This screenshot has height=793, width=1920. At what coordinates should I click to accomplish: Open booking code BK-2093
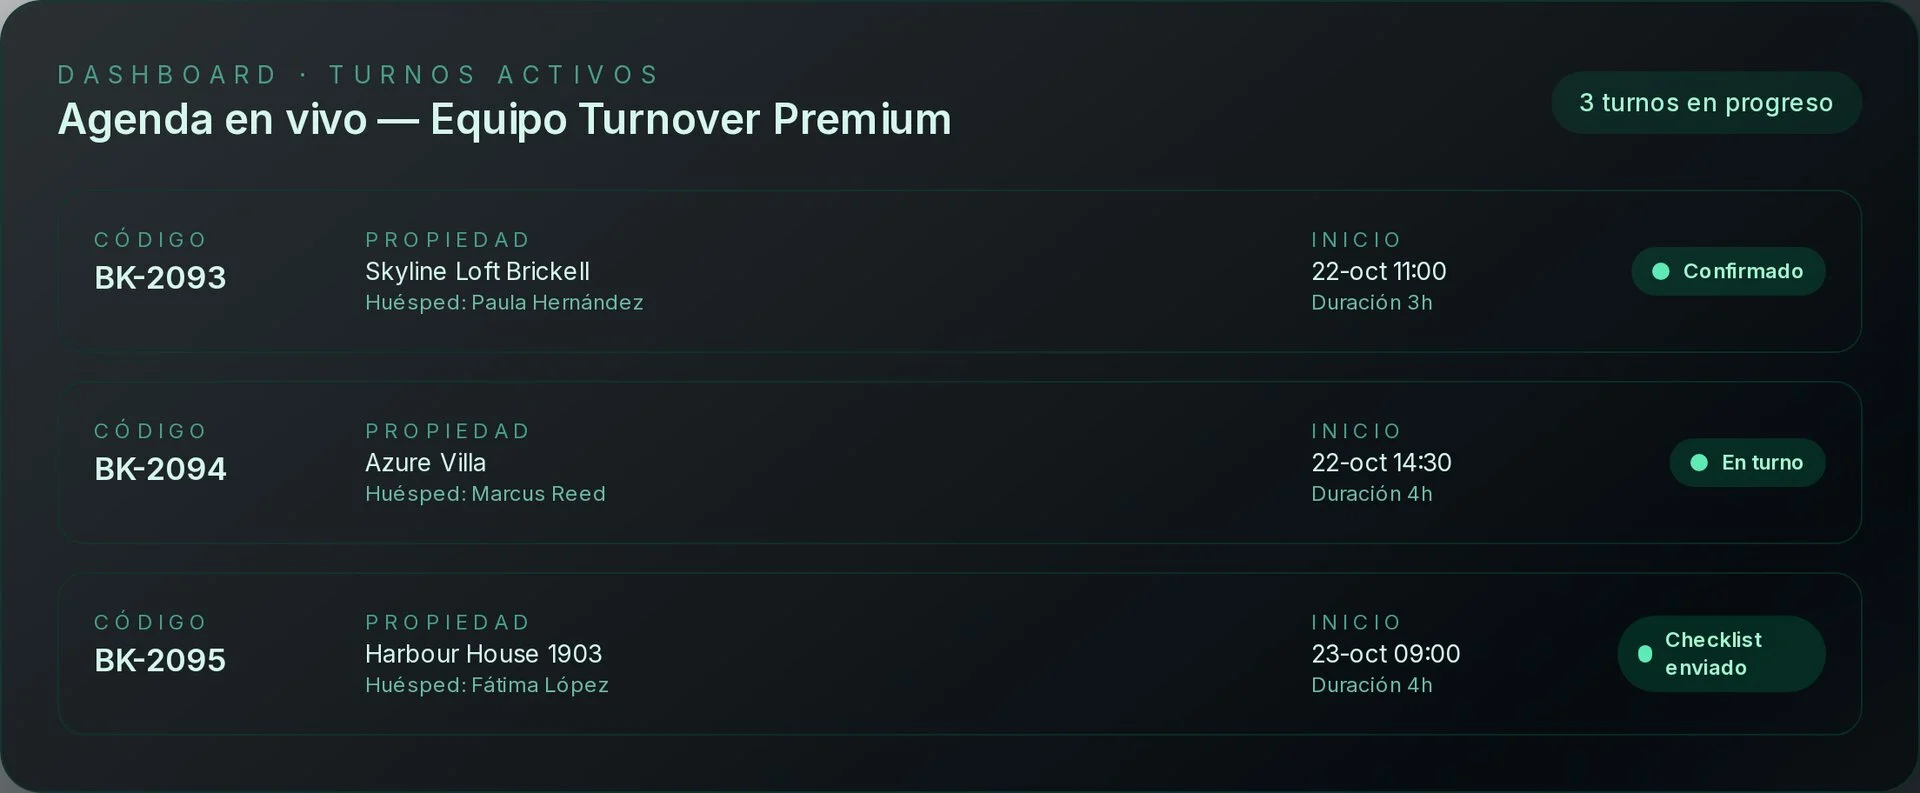pyautogui.click(x=160, y=277)
